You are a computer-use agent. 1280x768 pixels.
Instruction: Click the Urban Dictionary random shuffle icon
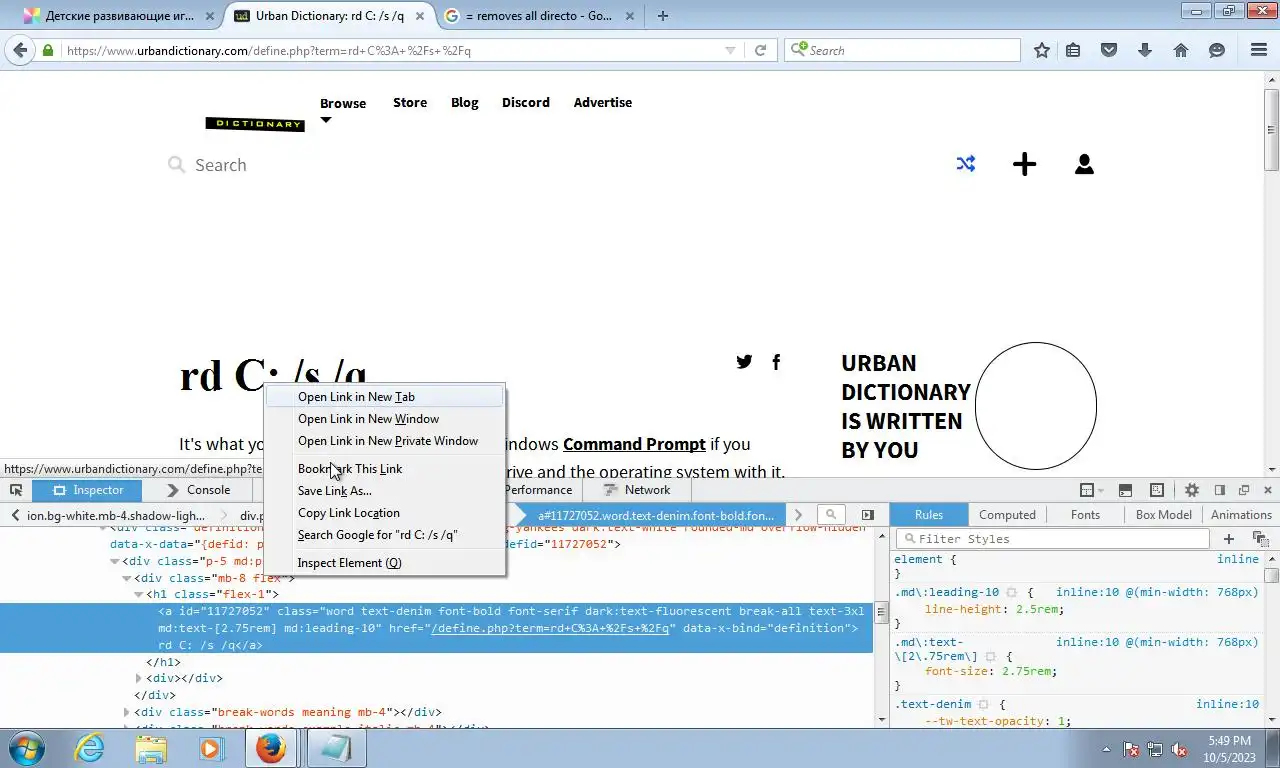coord(966,164)
